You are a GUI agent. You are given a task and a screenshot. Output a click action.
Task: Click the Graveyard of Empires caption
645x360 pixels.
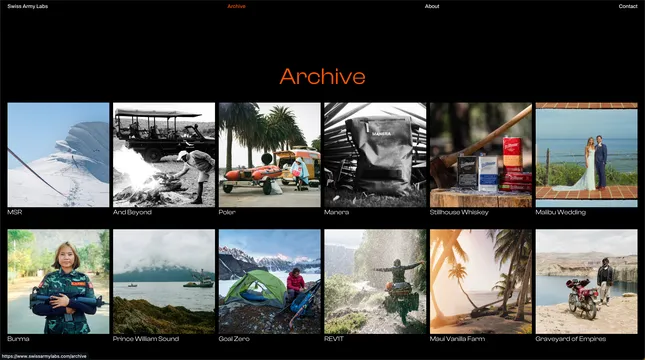[571, 339]
